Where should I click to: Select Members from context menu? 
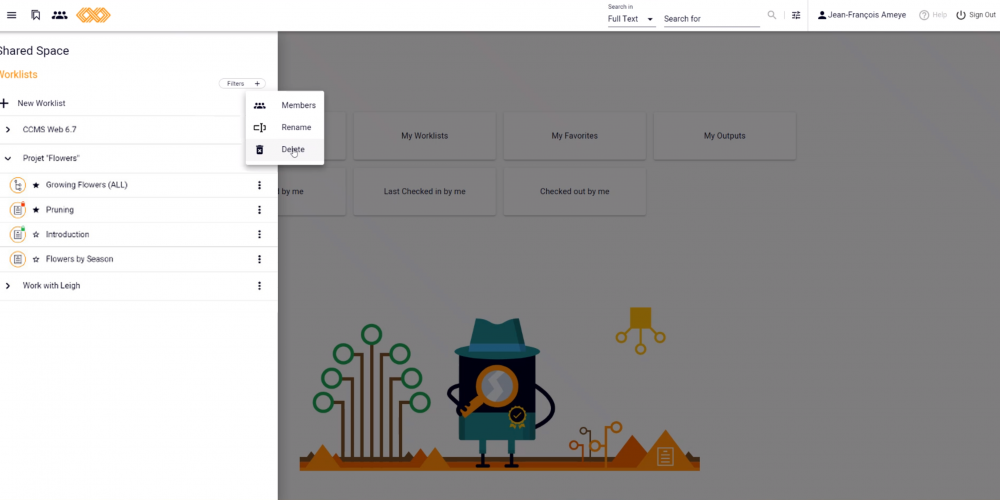point(284,105)
